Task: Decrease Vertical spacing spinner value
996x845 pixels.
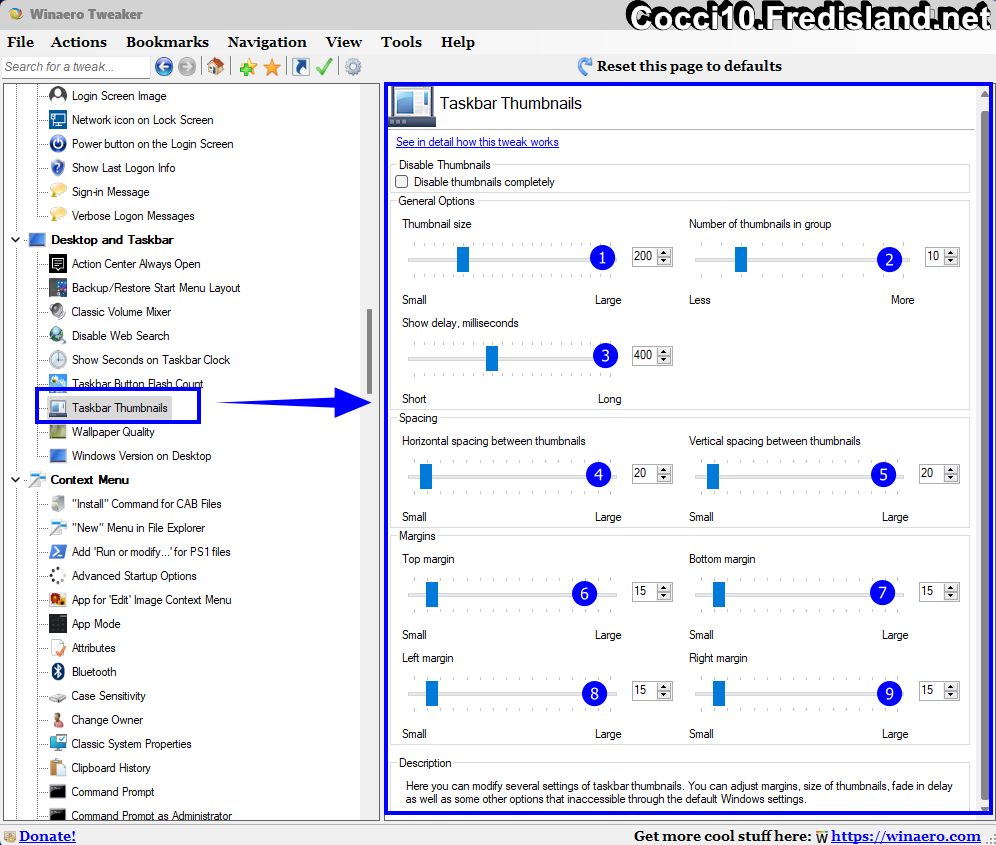Action: pyautogui.click(x=951, y=478)
